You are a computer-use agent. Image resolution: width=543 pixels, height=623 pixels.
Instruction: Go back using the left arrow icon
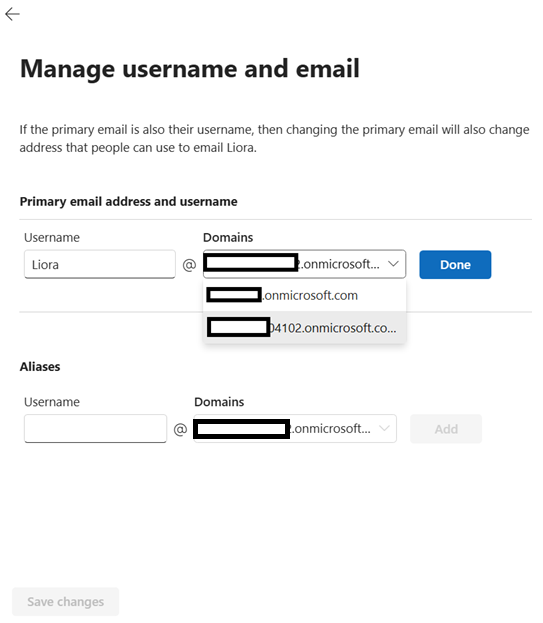(12, 14)
